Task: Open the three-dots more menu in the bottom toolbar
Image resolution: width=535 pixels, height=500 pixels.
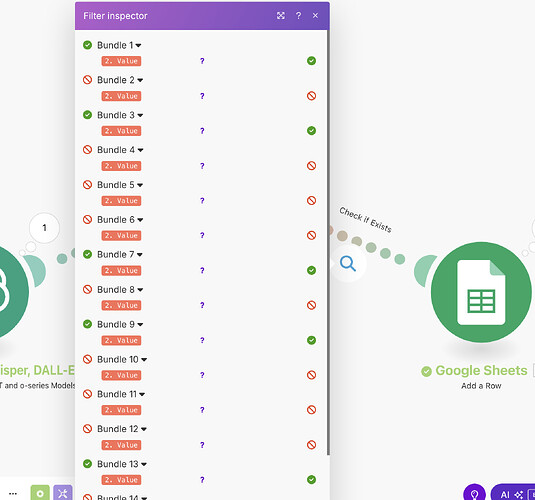Action: (13, 494)
